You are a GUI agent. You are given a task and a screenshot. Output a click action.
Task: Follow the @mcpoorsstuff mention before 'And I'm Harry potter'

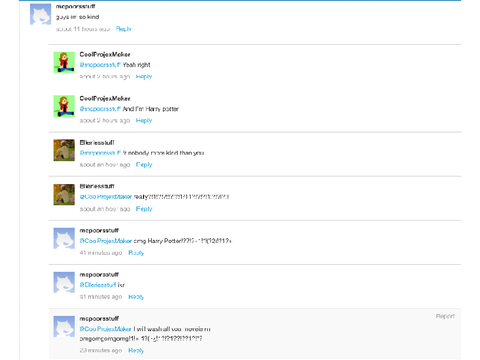(100, 109)
